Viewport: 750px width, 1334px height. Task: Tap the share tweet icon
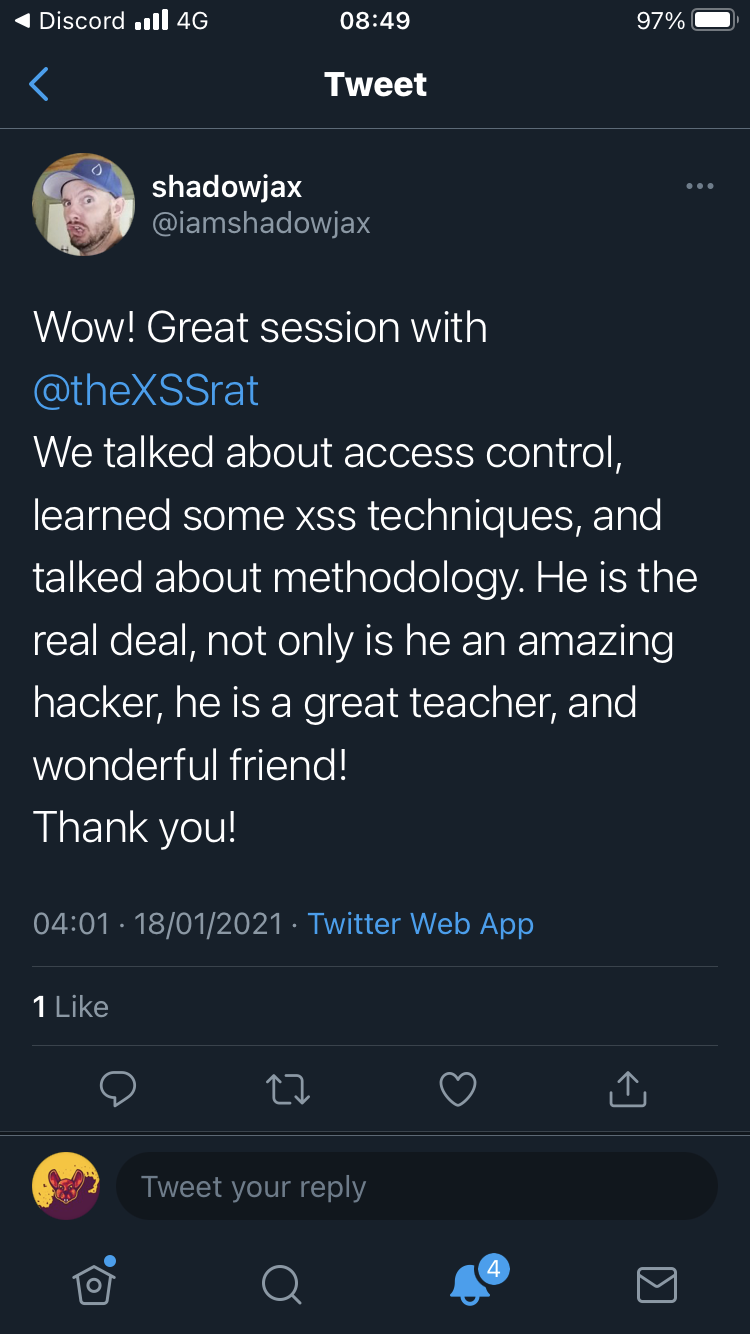coord(627,1089)
